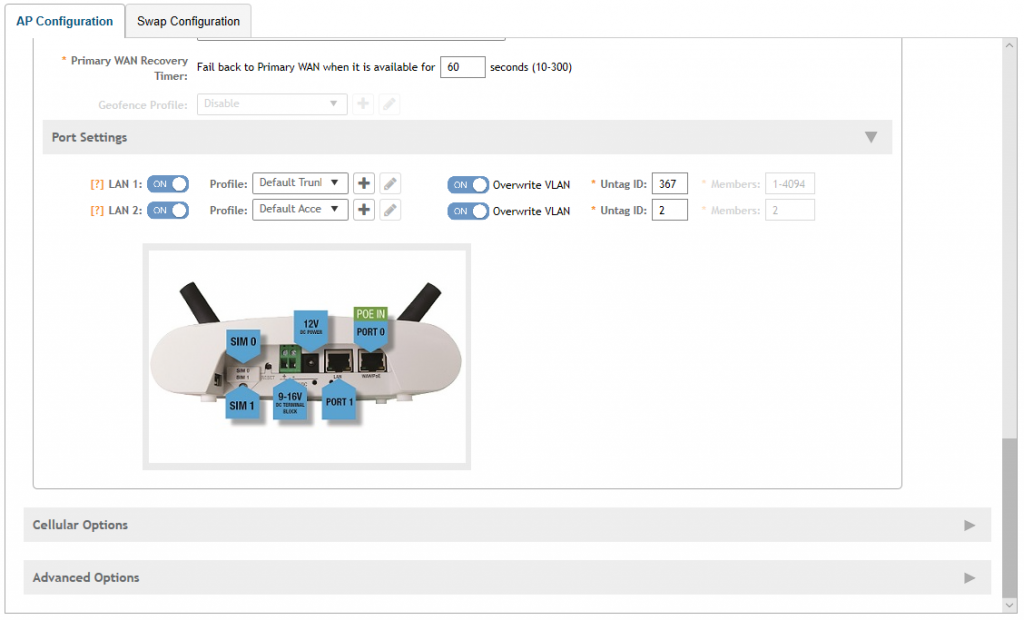
Task: Open the LAN 1 Profile dropdown
Action: pyautogui.click(x=300, y=183)
